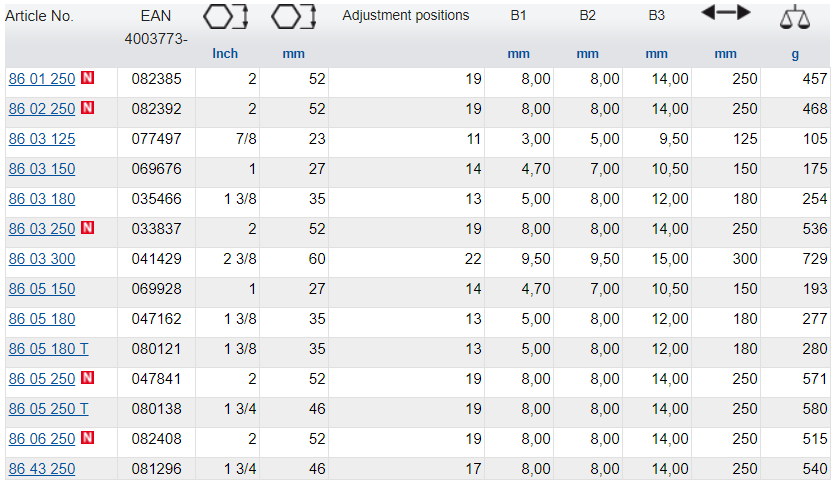Click the Adjustment positions column header
834x482 pixels.
coord(405,16)
